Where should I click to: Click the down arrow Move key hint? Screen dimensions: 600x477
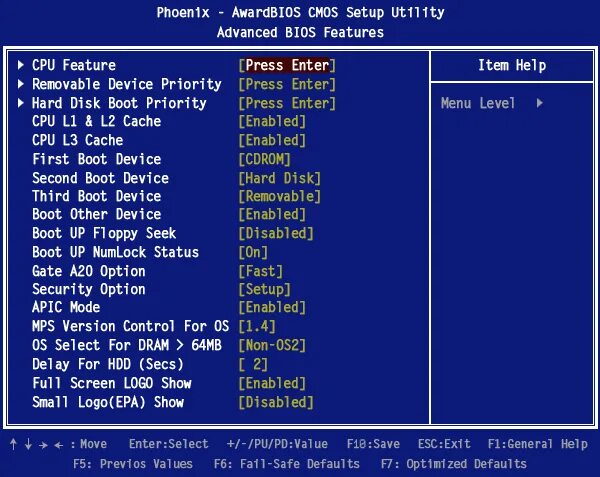(x=28, y=444)
